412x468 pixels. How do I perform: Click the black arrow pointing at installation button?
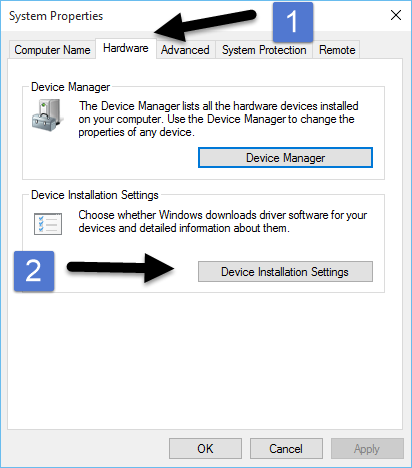120,268
